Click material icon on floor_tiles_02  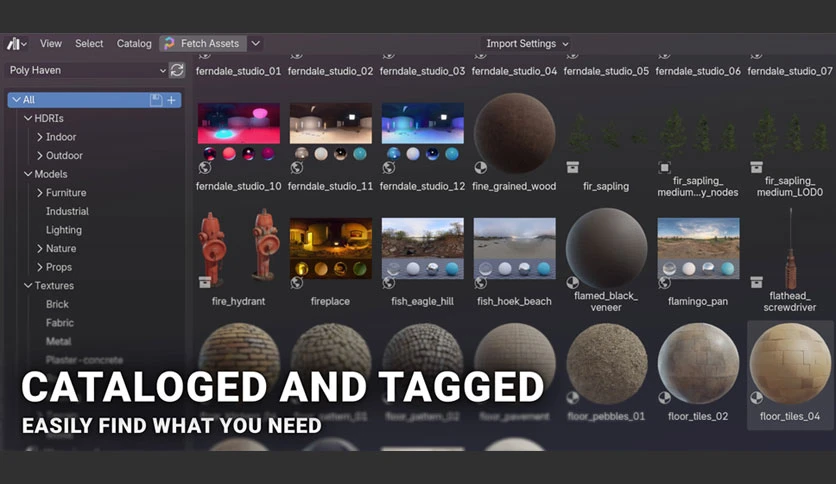pos(664,398)
